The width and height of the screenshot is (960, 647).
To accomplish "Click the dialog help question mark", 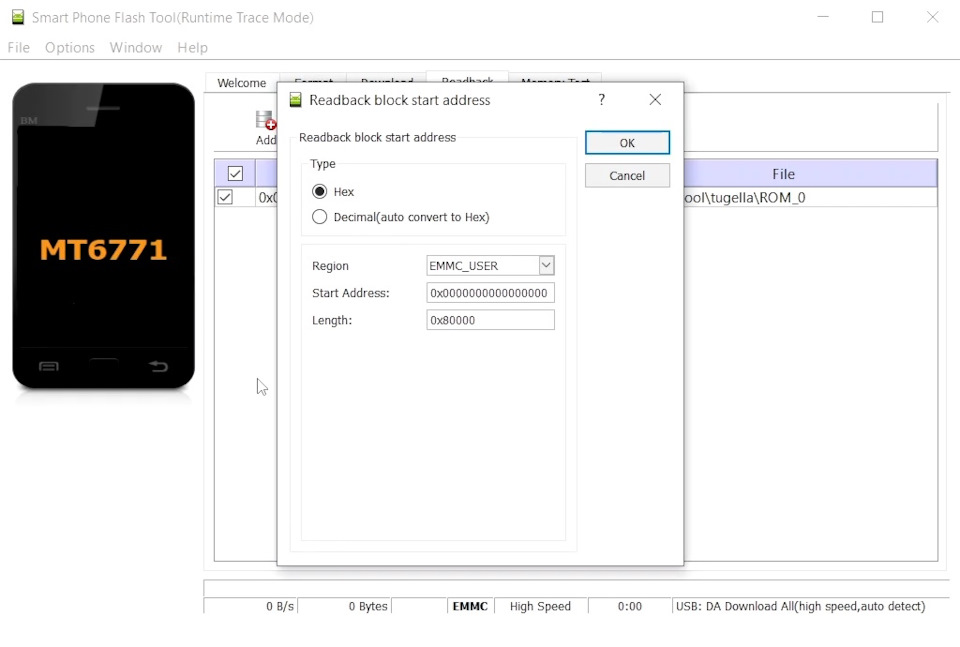I will (602, 99).
